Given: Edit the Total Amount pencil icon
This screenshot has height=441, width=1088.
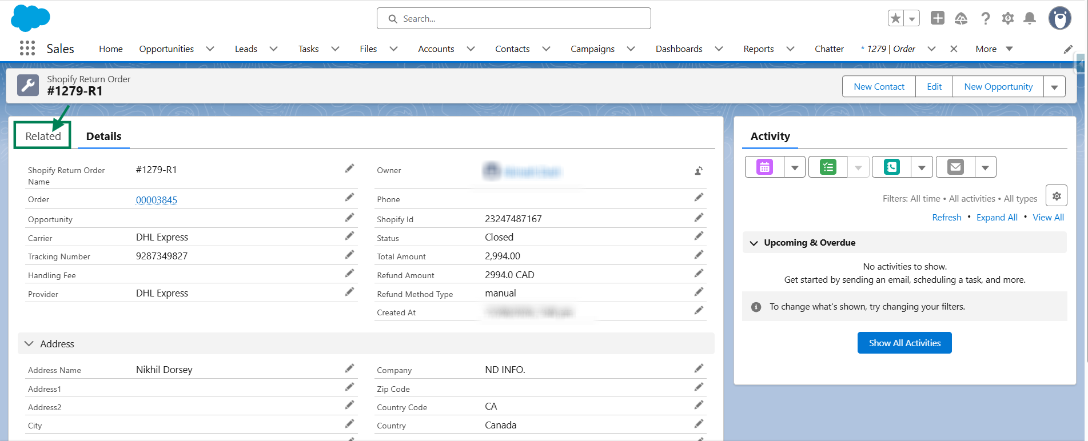Looking at the screenshot, I should 699,254.
